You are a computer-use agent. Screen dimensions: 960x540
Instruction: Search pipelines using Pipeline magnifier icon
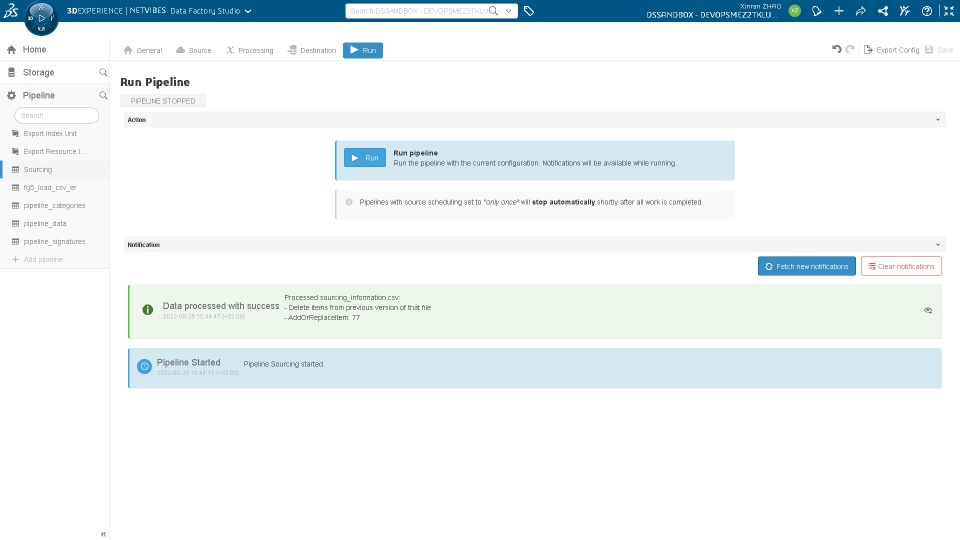click(x=103, y=96)
